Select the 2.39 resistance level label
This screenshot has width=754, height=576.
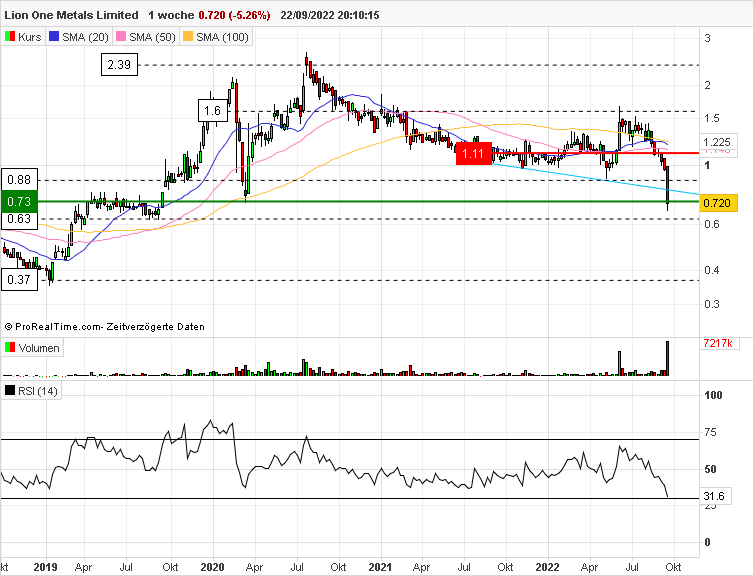click(119, 65)
